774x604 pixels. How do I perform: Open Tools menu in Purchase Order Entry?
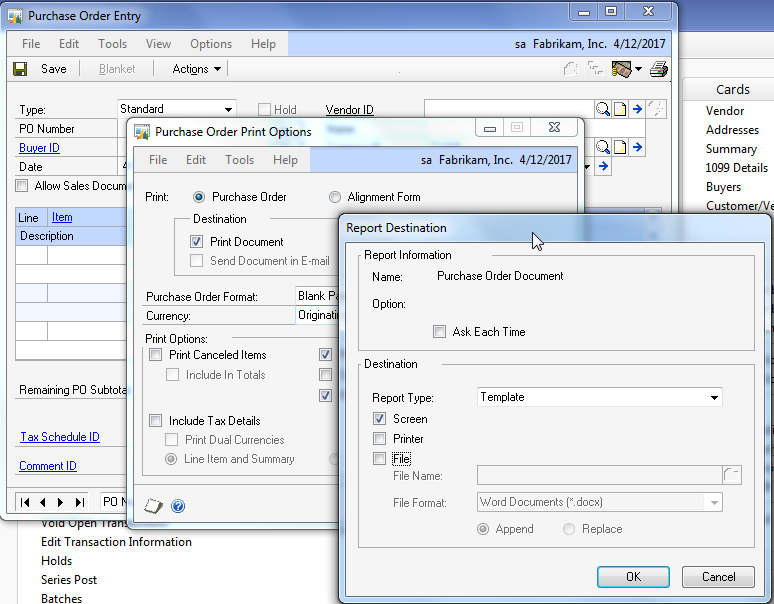[112, 43]
